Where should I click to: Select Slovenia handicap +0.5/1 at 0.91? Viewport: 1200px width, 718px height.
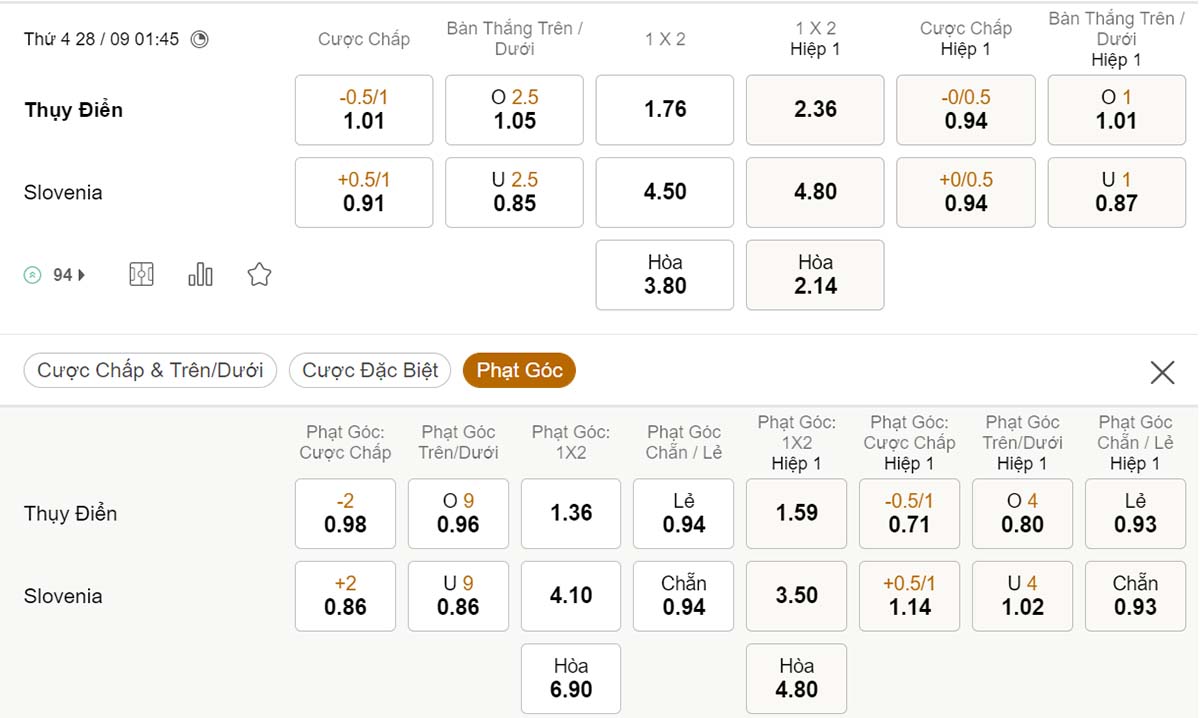point(363,192)
